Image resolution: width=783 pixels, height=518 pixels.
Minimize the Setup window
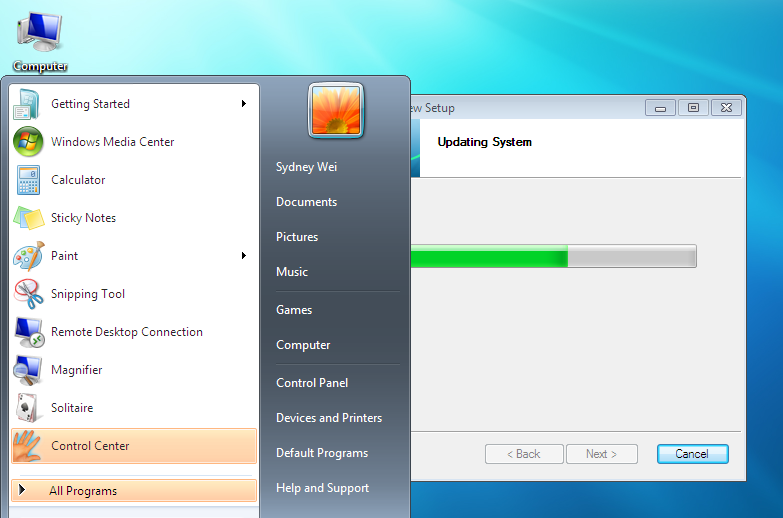pos(660,107)
